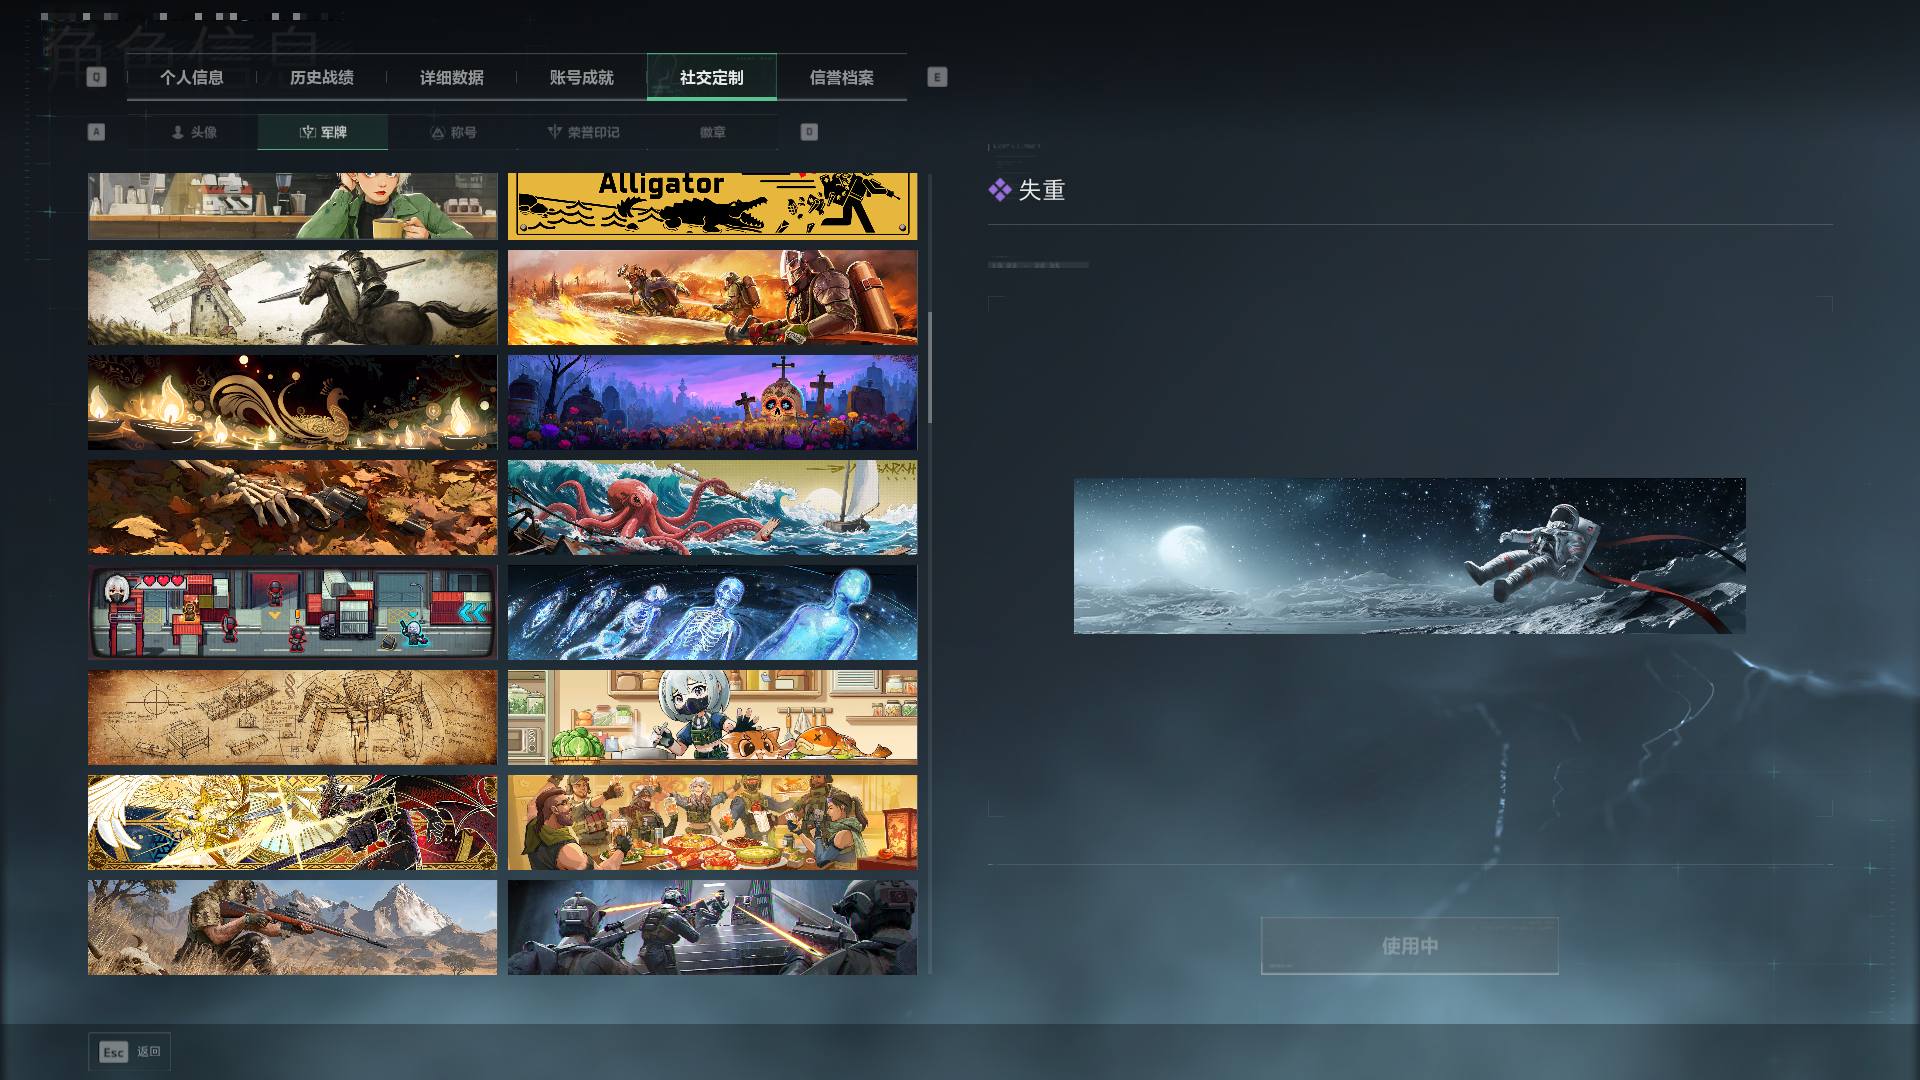Click the 返回 back button

(130, 1052)
